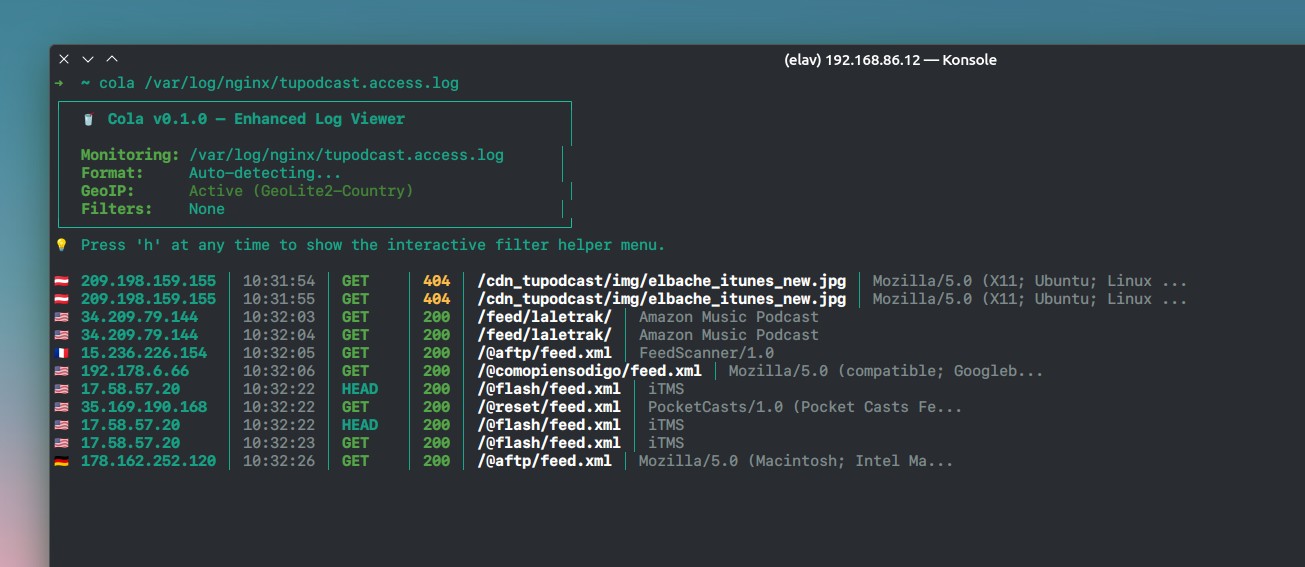Image resolution: width=1305 pixels, height=567 pixels.
Task: Click the 'Press h' filter helper hint line
Action: tap(373, 245)
